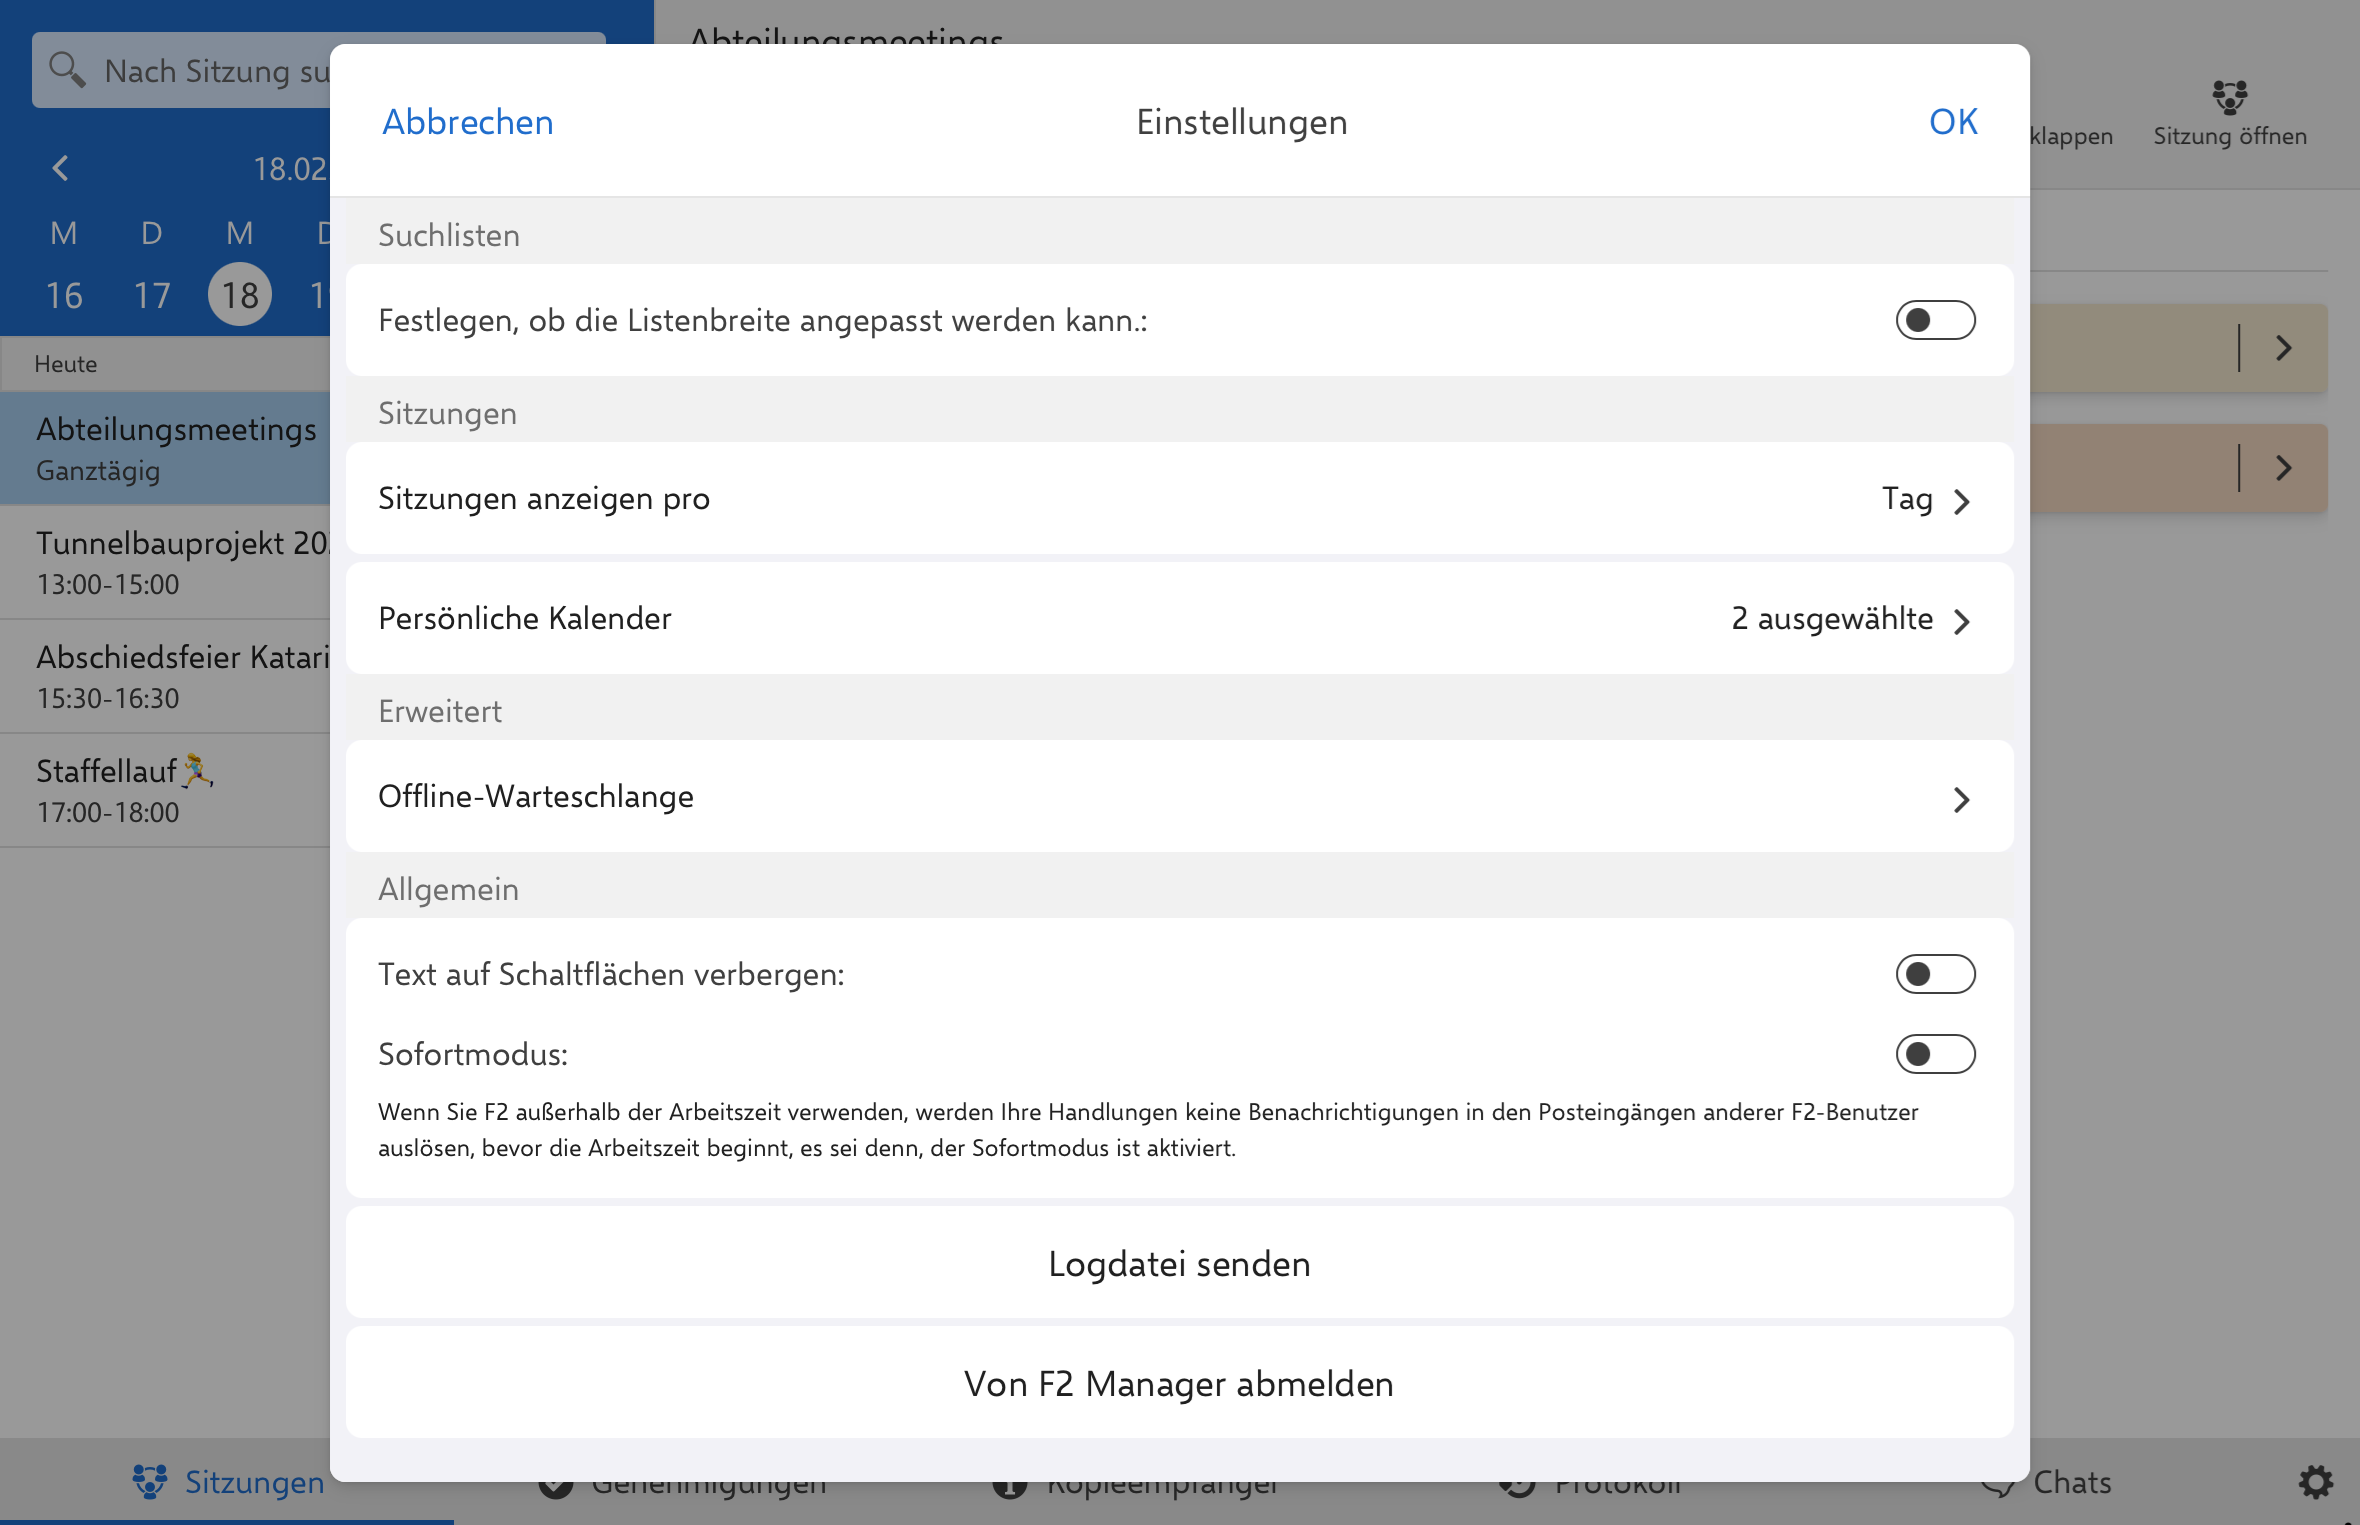Click chevron on first agenda item

(2283, 348)
